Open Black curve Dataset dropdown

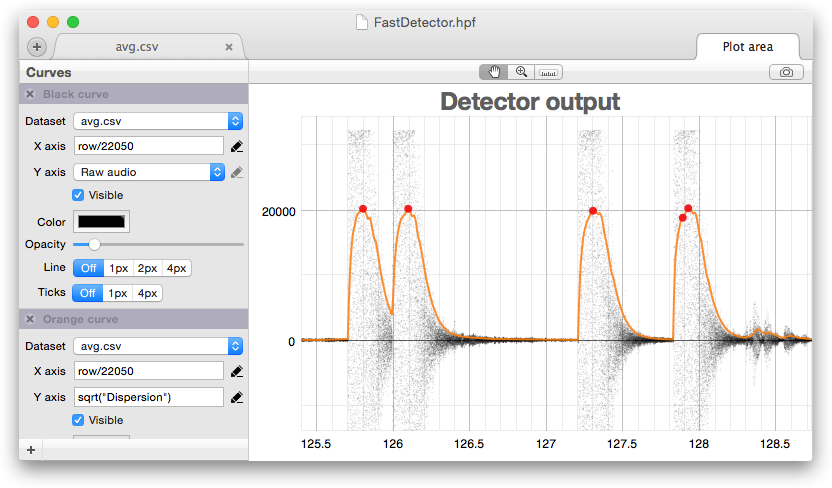click(158, 121)
